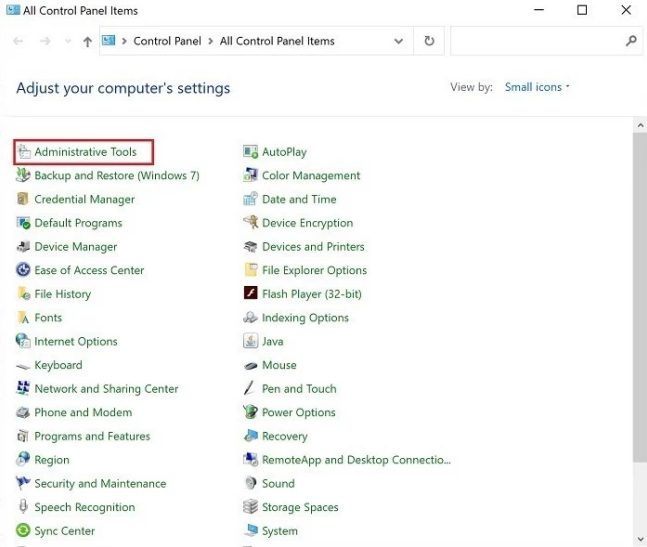This screenshot has height=547, width=647.
Task: Click the vertical scrollbar thumb
Action: [640, 297]
